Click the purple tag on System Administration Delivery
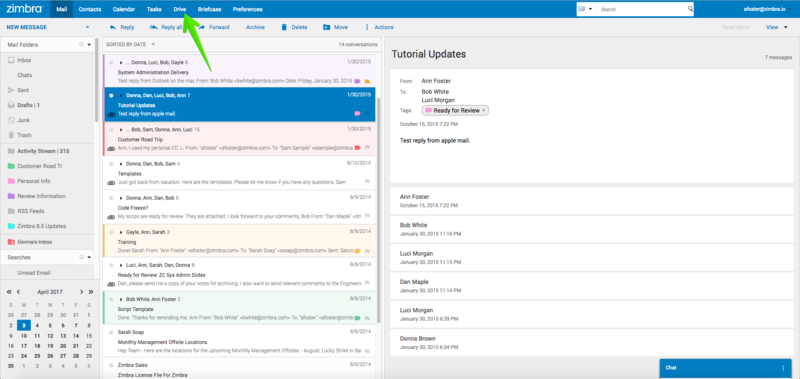The image size is (800, 379). (358, 82)
